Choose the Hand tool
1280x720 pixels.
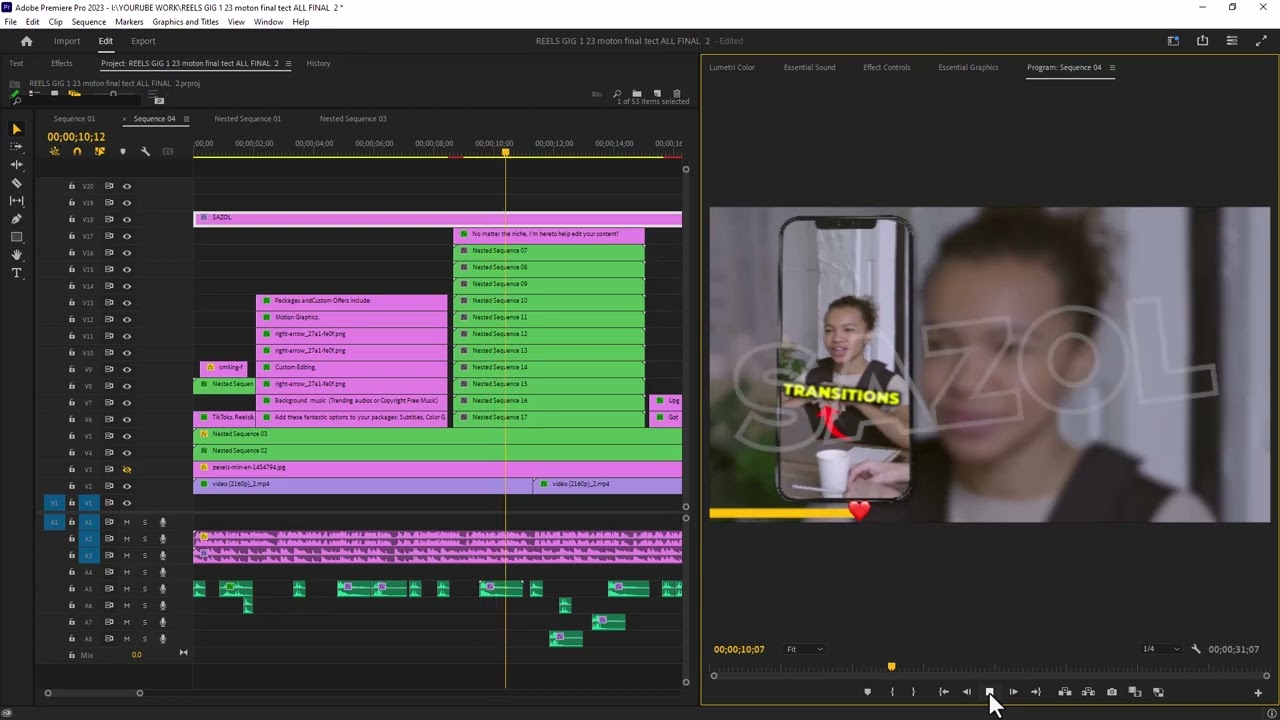pyautogui.click(x=16, y=255)
